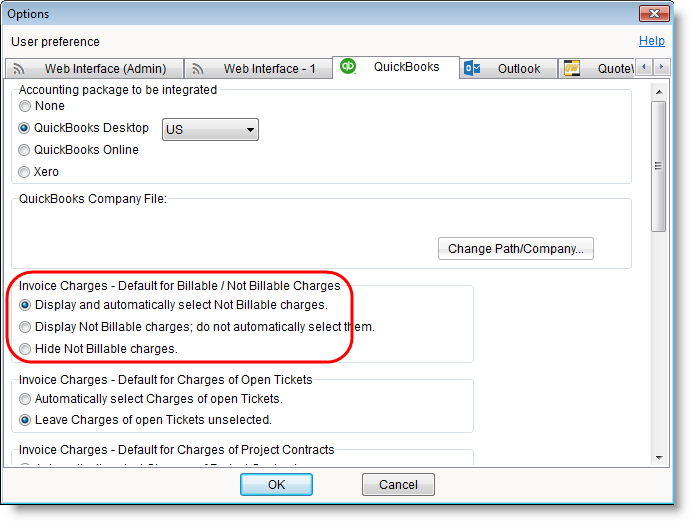Click the Outlook tab icon
The width and height of the screenshot is (690, 521).
472,68
